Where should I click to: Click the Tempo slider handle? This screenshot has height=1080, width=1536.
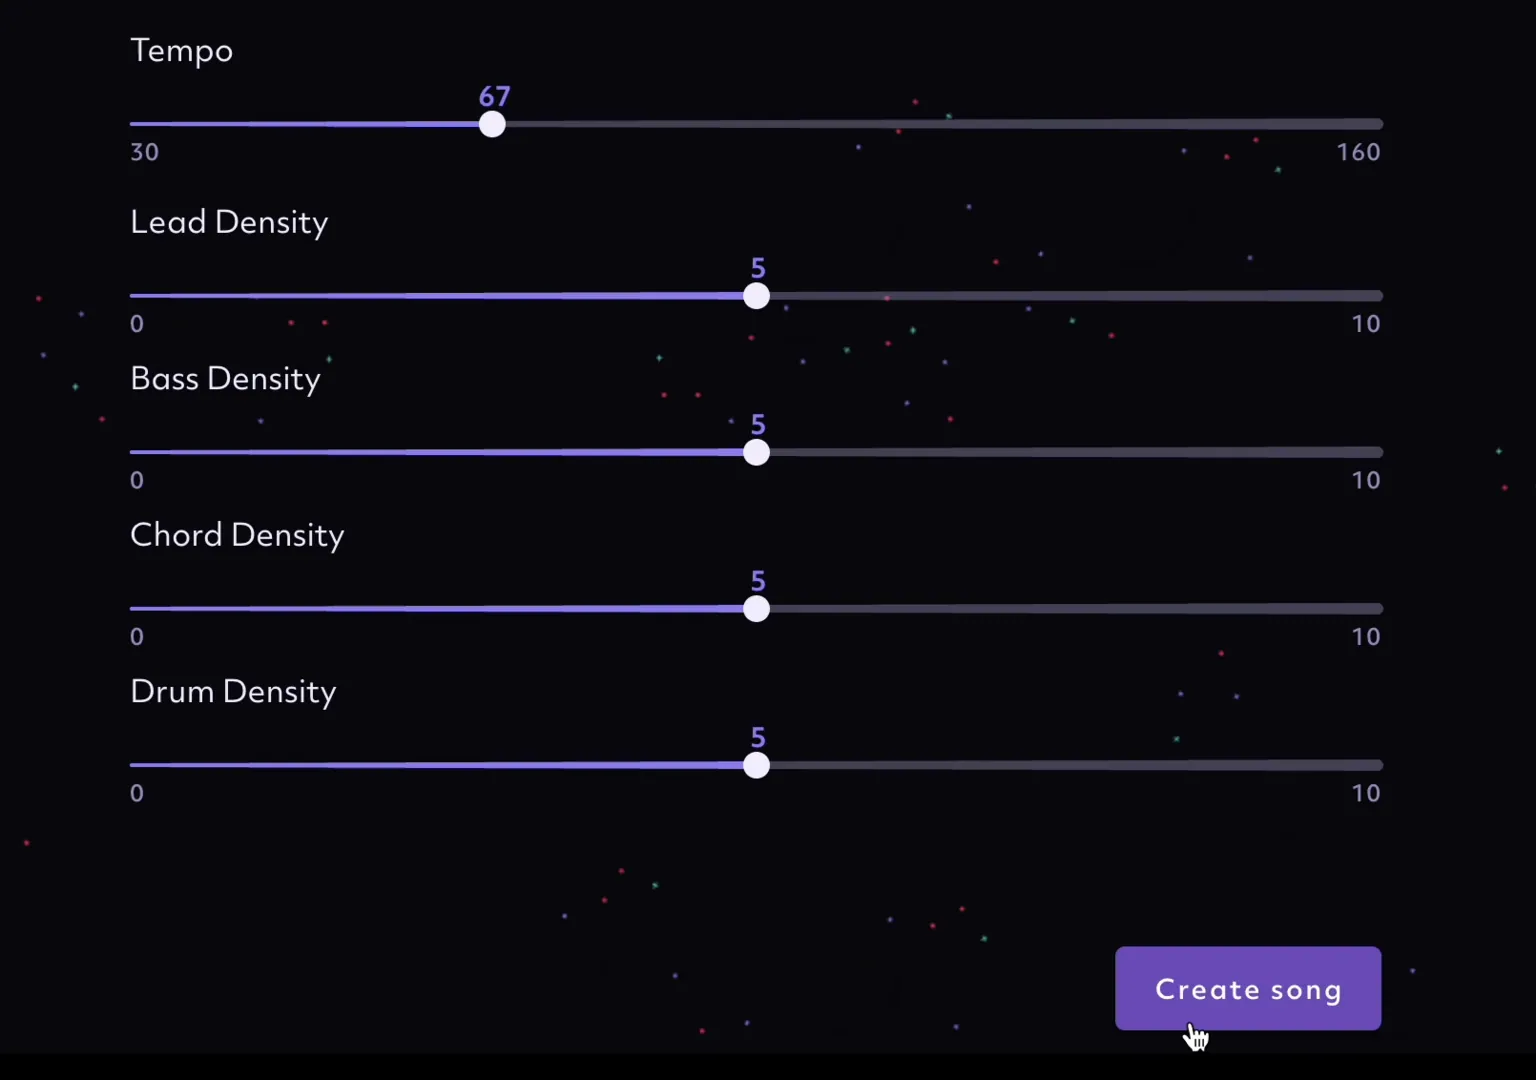[x=492, y=124]
